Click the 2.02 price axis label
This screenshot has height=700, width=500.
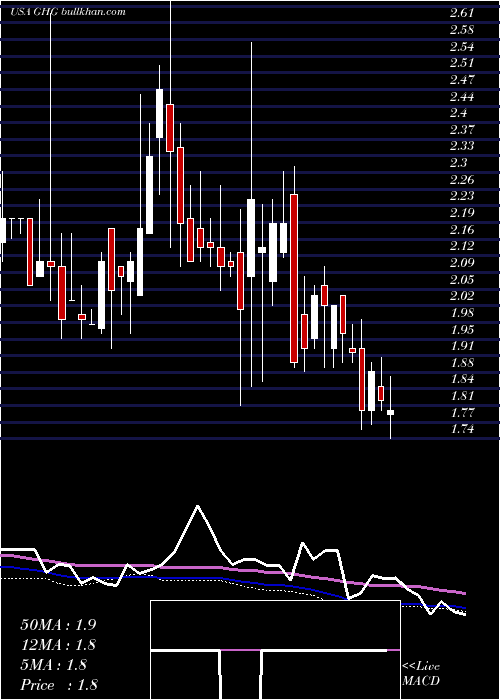click(461, 296)
